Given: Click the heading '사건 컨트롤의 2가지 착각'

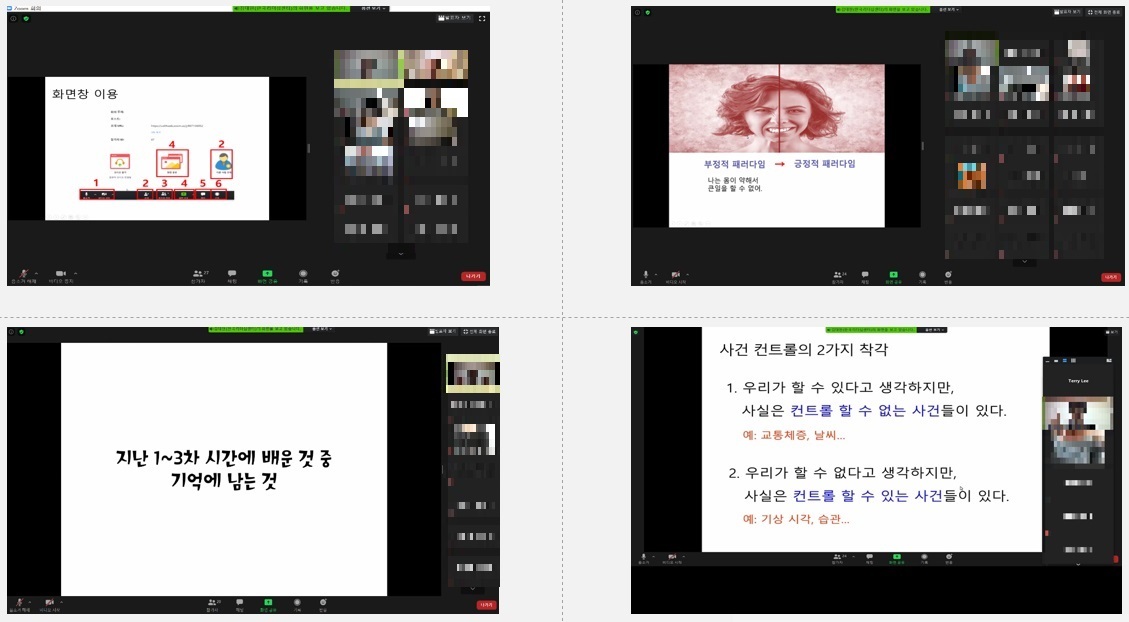Looking at the screenshot, I should 804,350.
